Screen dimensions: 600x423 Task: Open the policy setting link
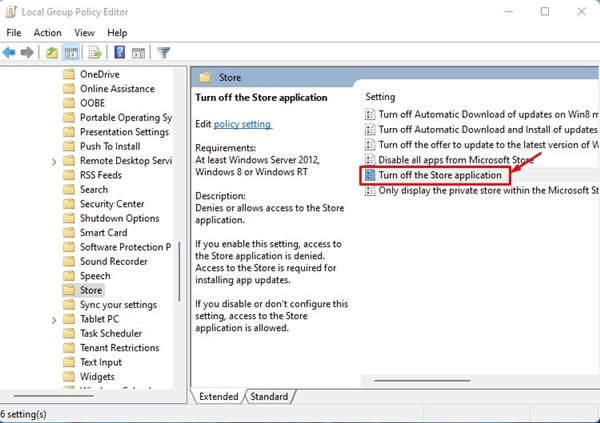click(243, 124)
